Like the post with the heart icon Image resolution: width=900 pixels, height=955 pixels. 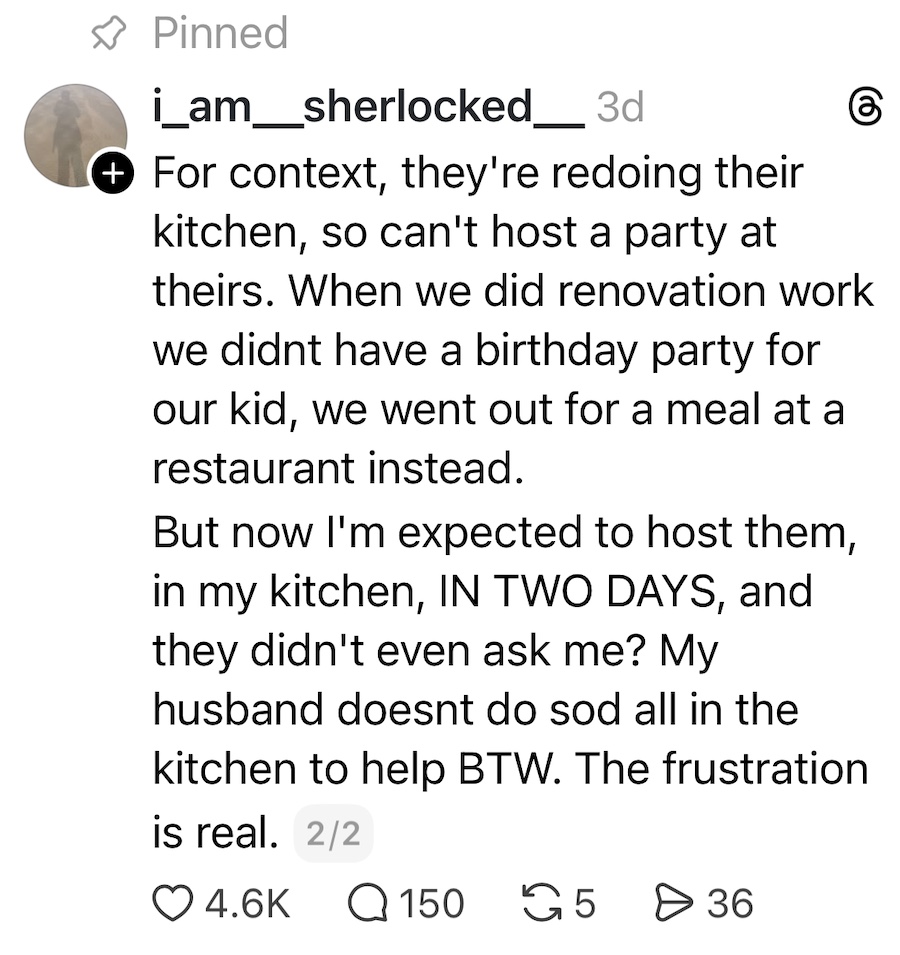tap(175, 903)
